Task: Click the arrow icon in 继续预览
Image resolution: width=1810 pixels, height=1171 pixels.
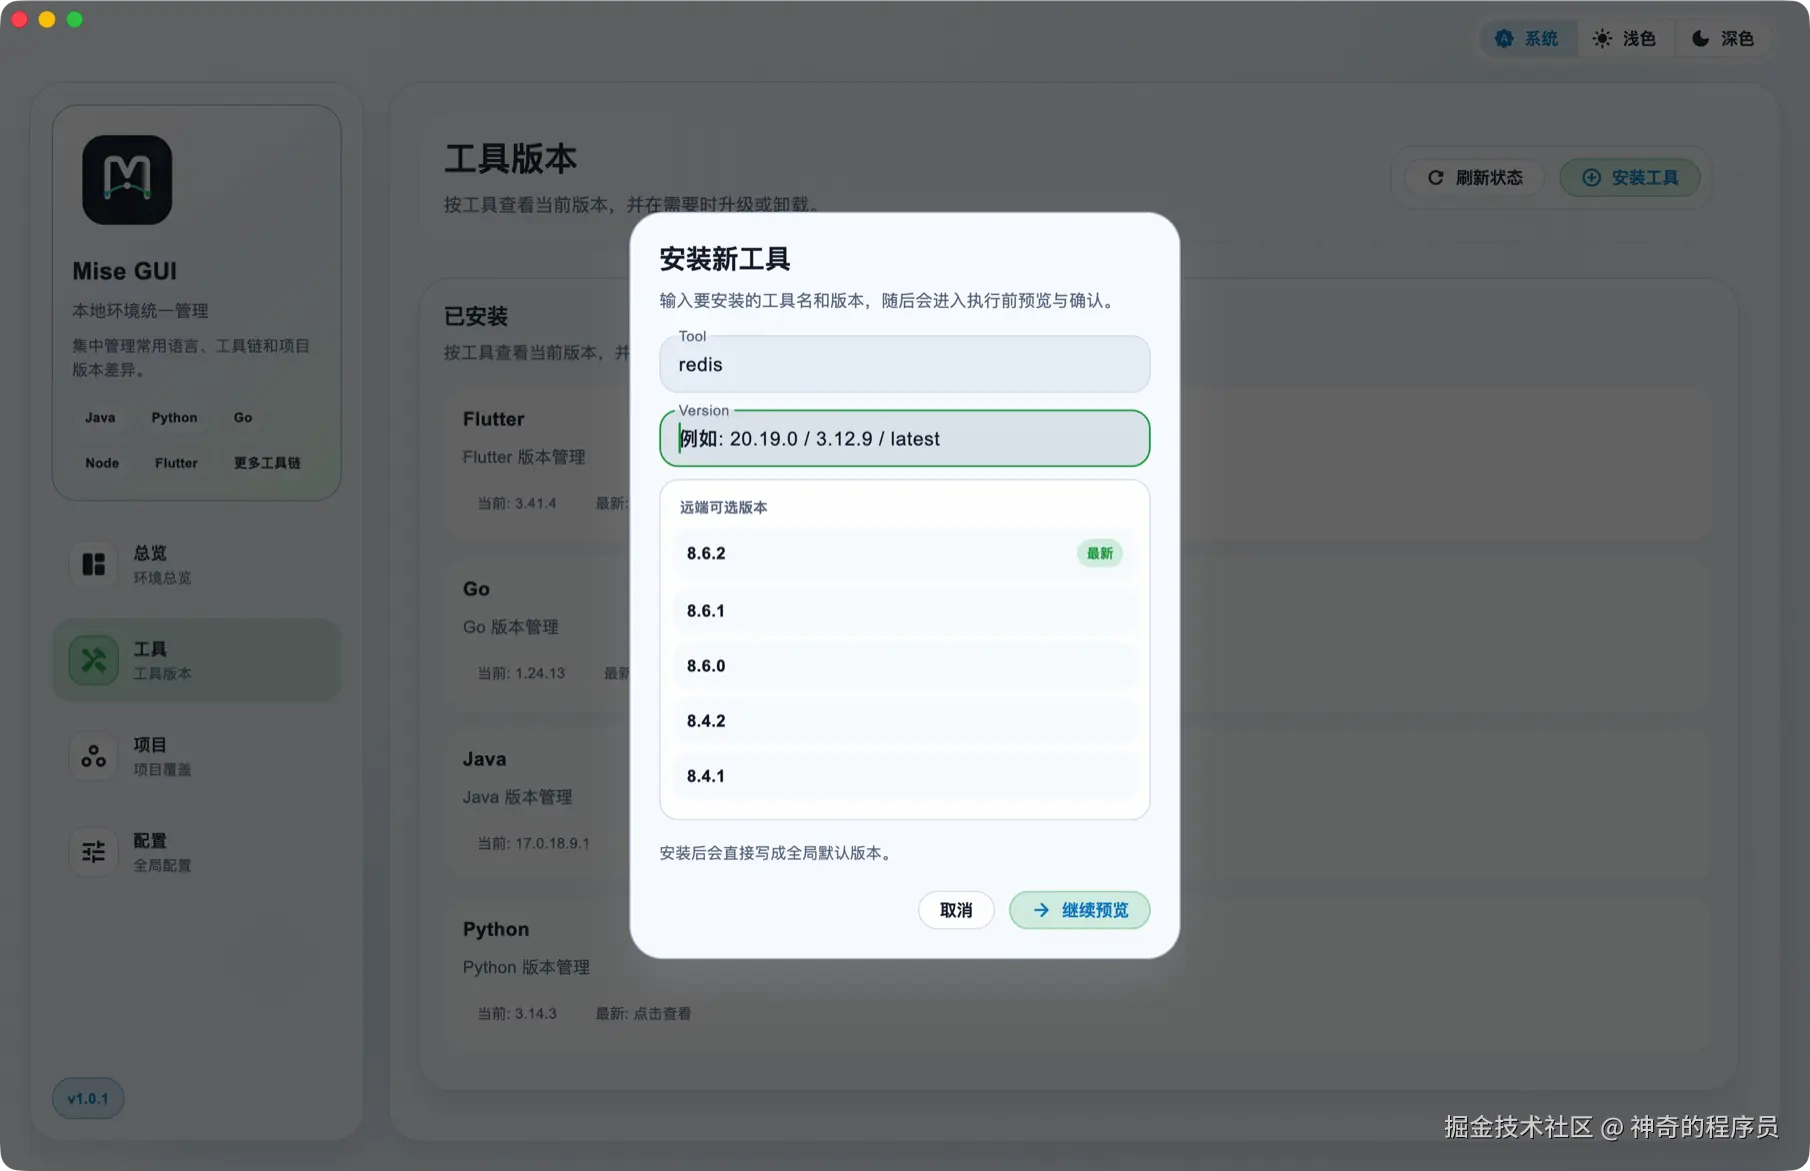Action: click(x=1041, y=910)
